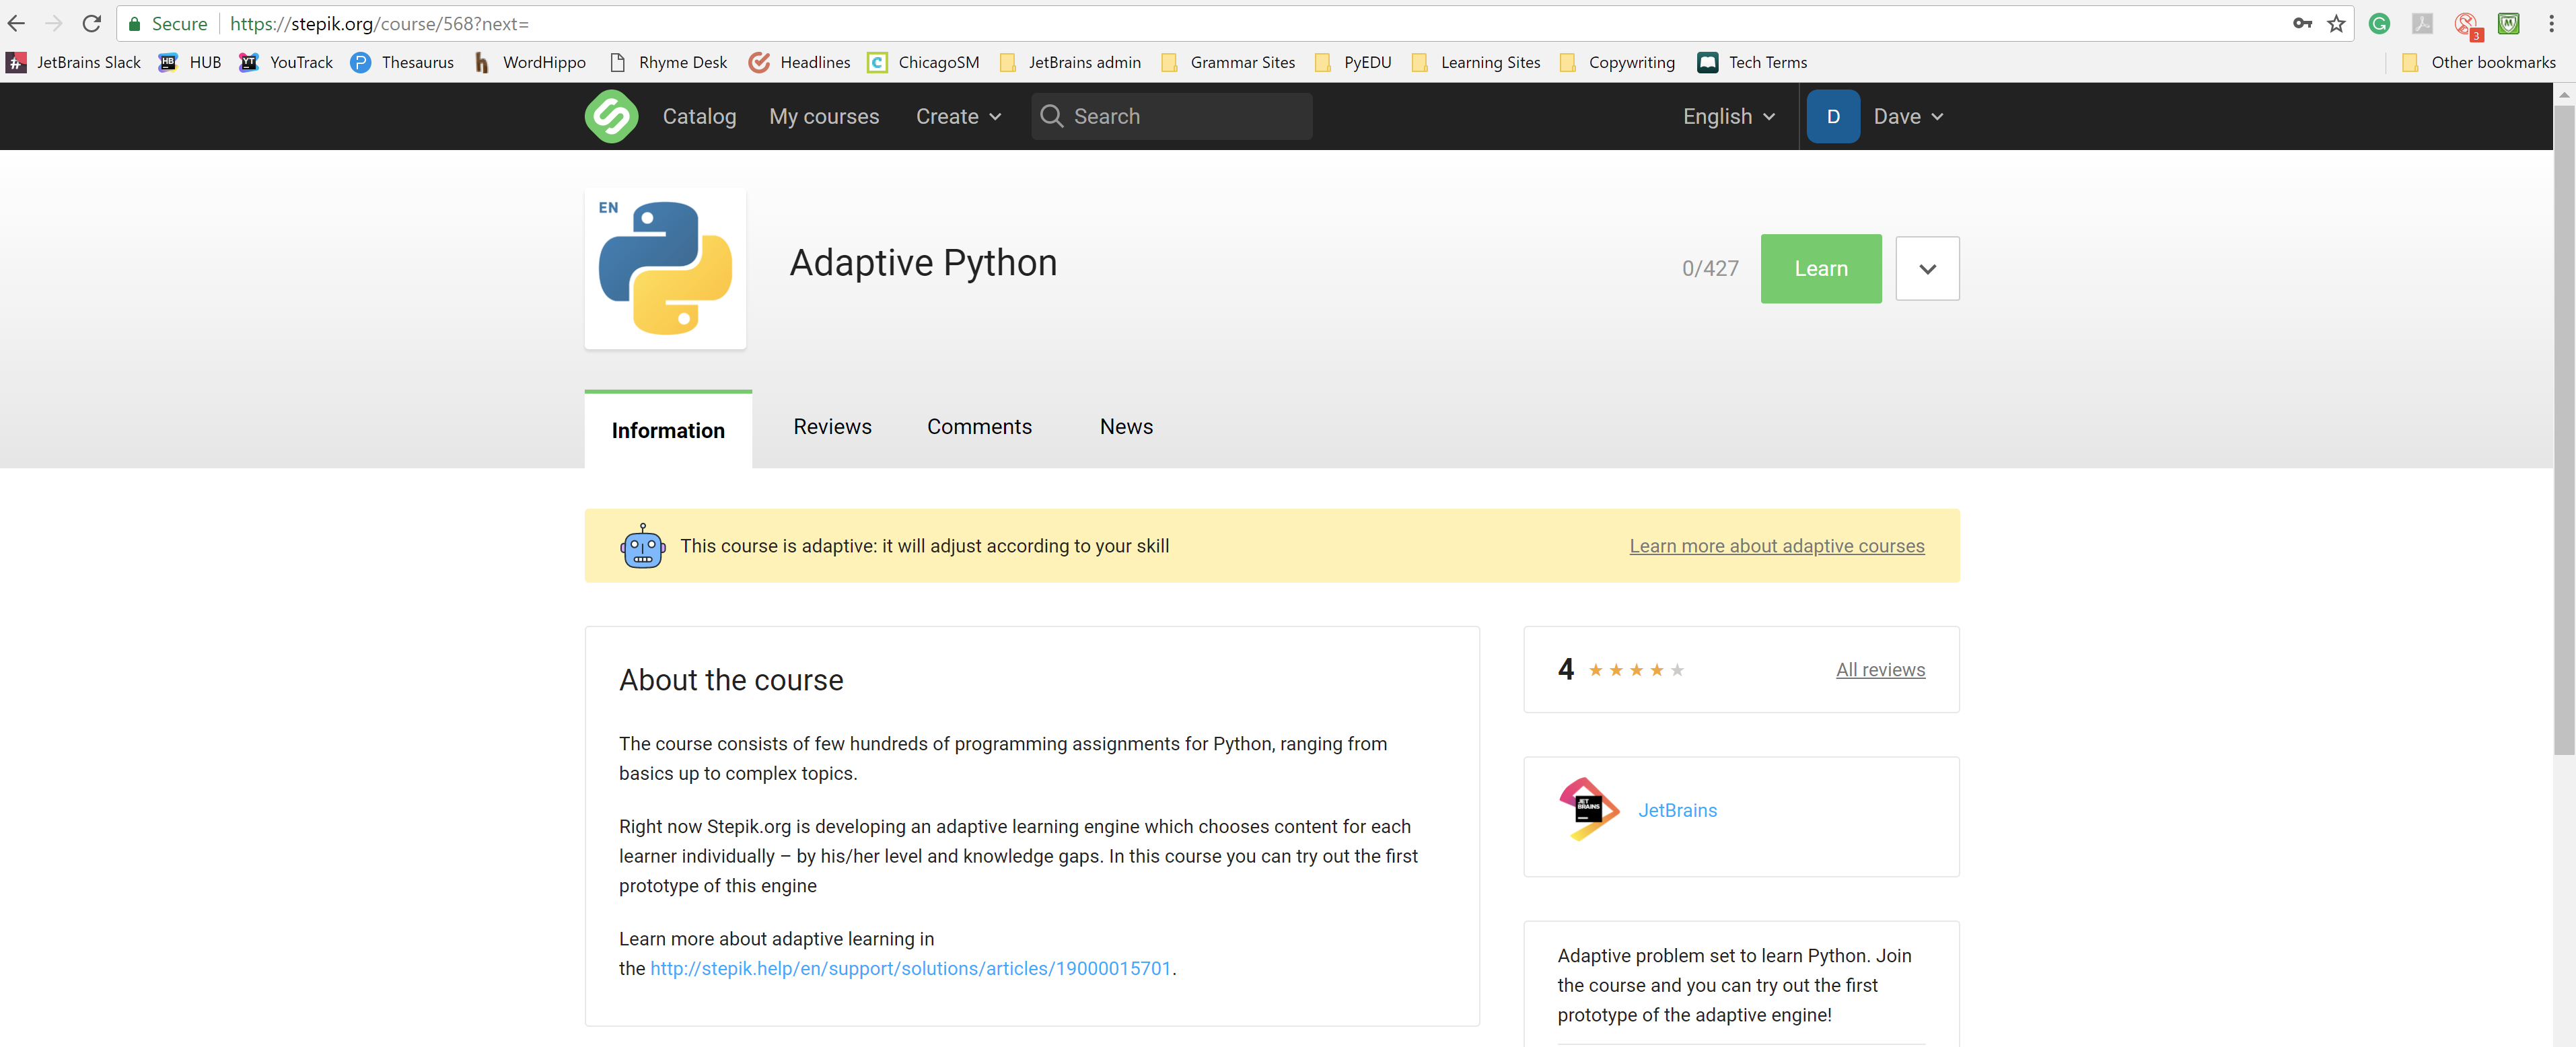Switch to the Reviews tab
The height and width of the screenshot is (1047, 2576).
click(831, 427)
